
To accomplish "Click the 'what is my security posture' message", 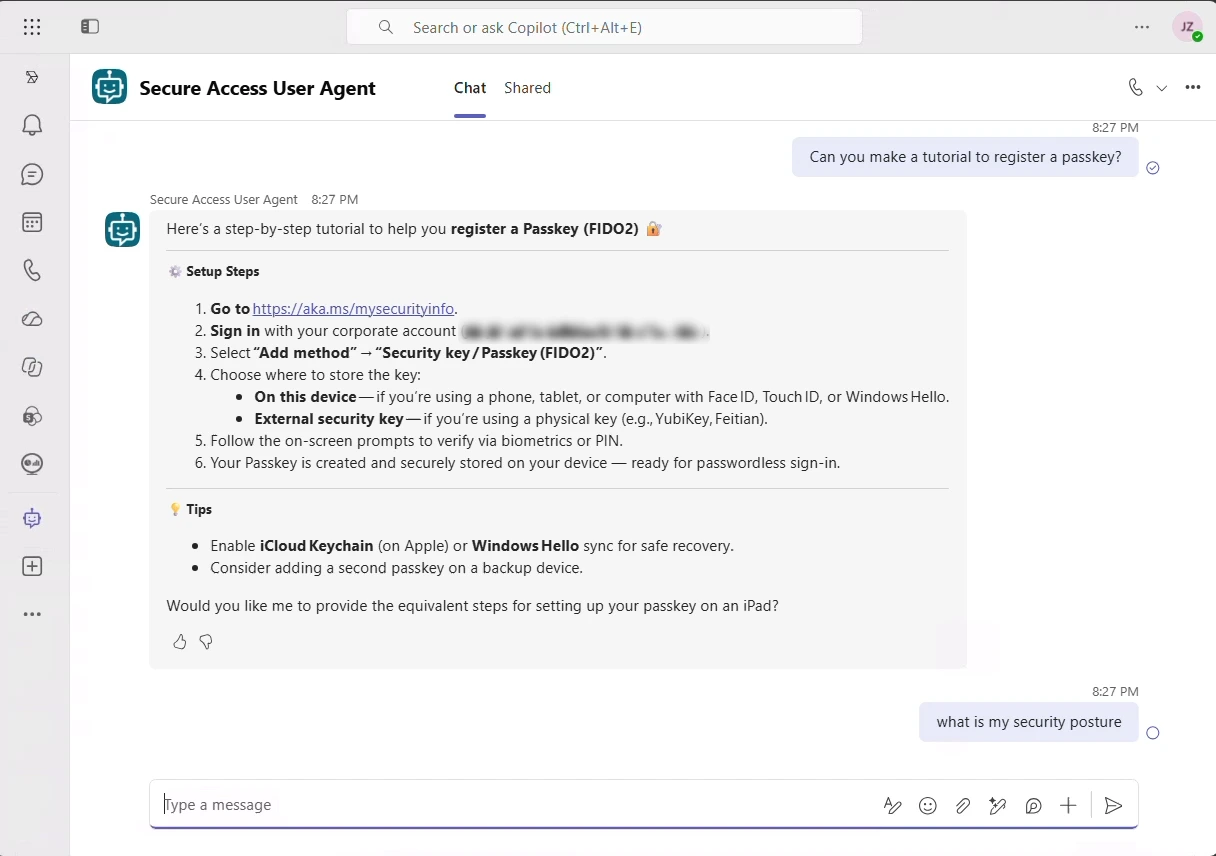I will pyautogui.click(x=1029, y=722).
